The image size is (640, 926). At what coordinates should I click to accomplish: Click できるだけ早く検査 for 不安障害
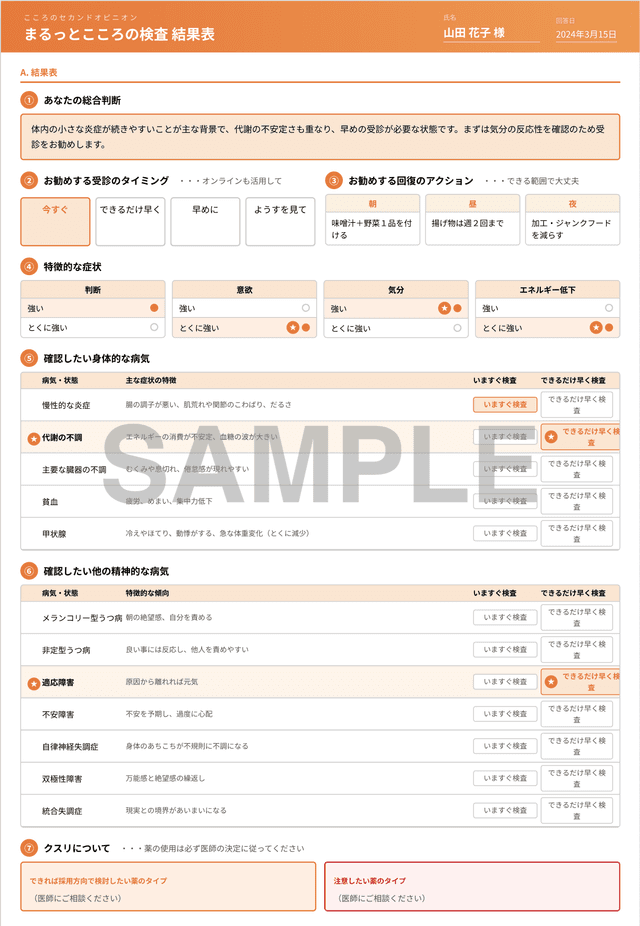coord(577,714)
